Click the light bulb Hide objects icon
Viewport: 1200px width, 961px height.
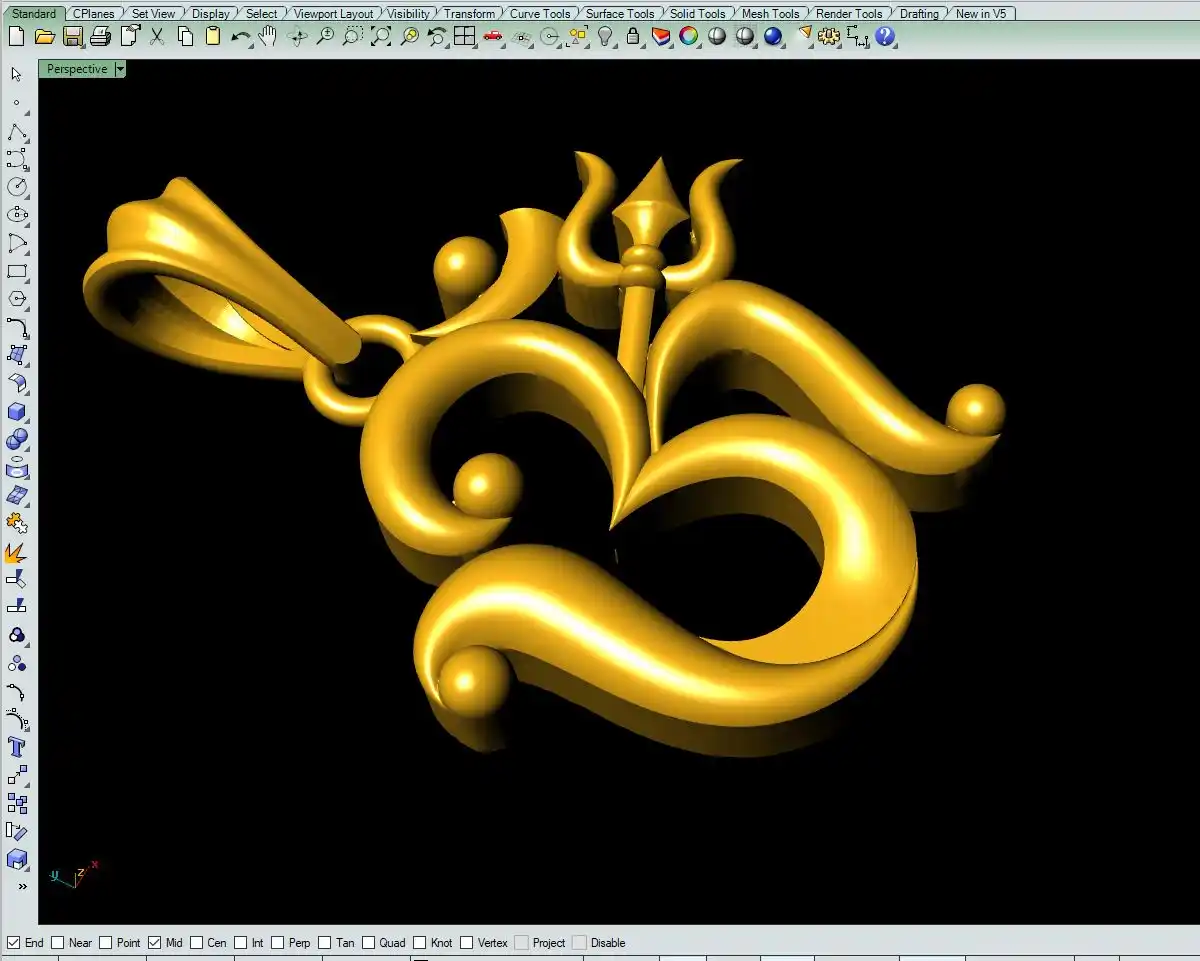(x=605, y=37)
